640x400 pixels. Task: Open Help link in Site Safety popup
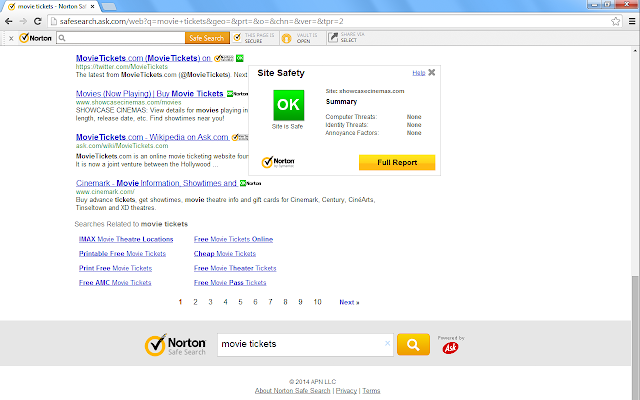point(418,73)
